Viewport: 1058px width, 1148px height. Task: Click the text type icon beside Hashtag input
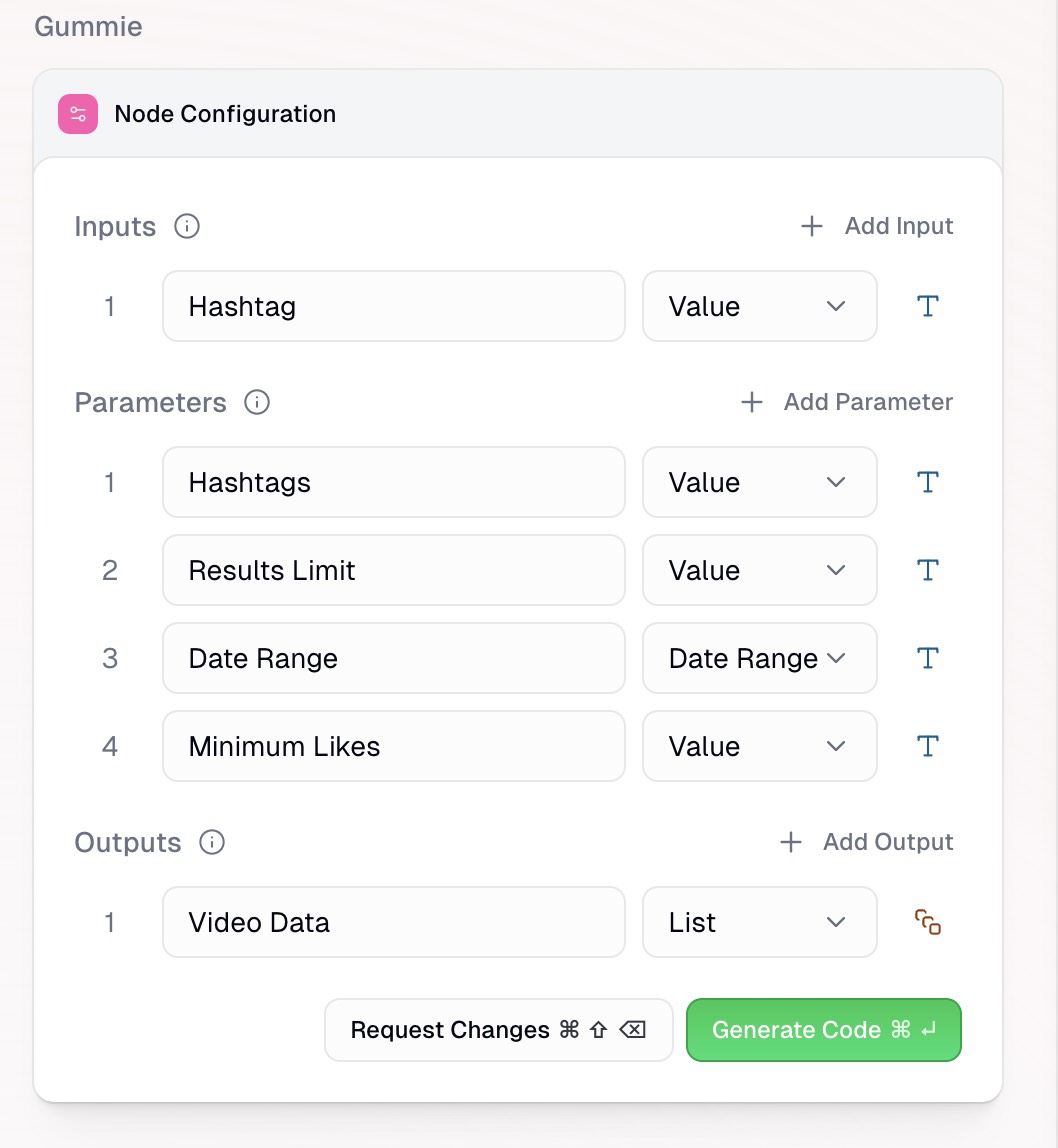coord(926,306)
